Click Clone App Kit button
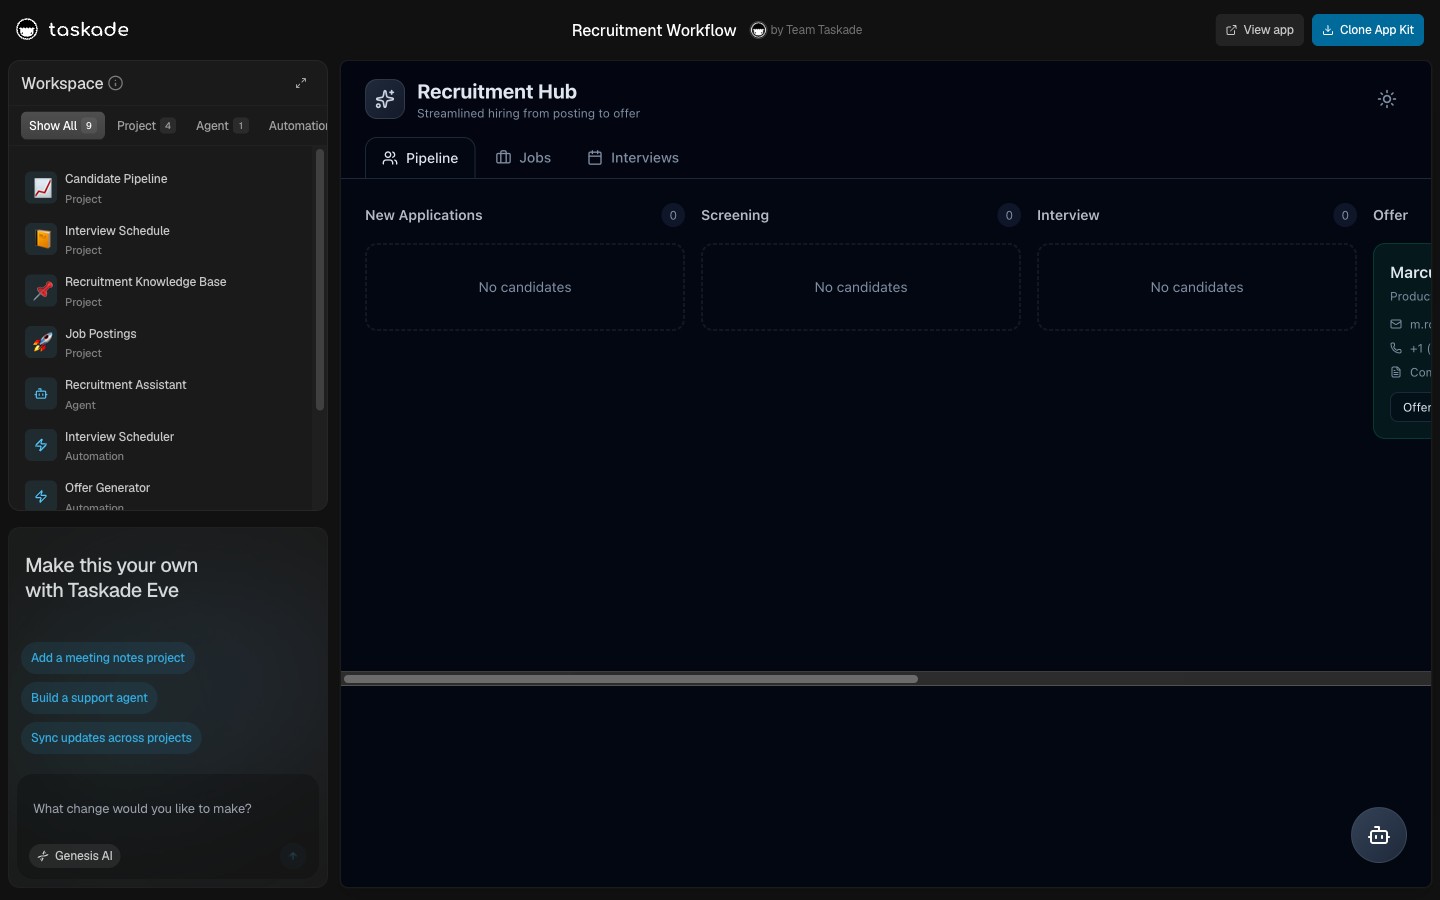Image resolution: width=1440 pixels, height=900 pixels. (x=1368, y=30)
